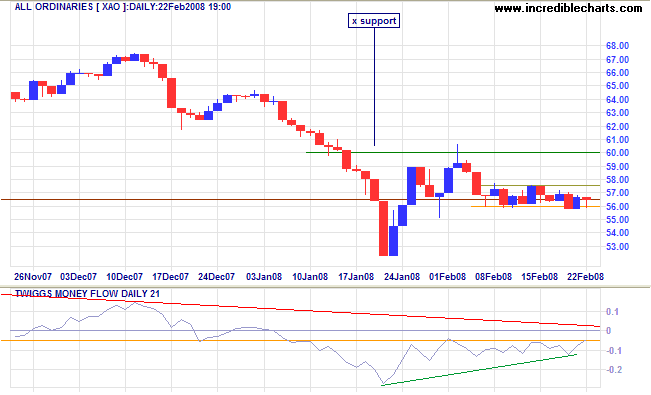Viewport: 651px width, 395px height.
Task: Select the 65.00 price axis label
Action: [617, 86]
